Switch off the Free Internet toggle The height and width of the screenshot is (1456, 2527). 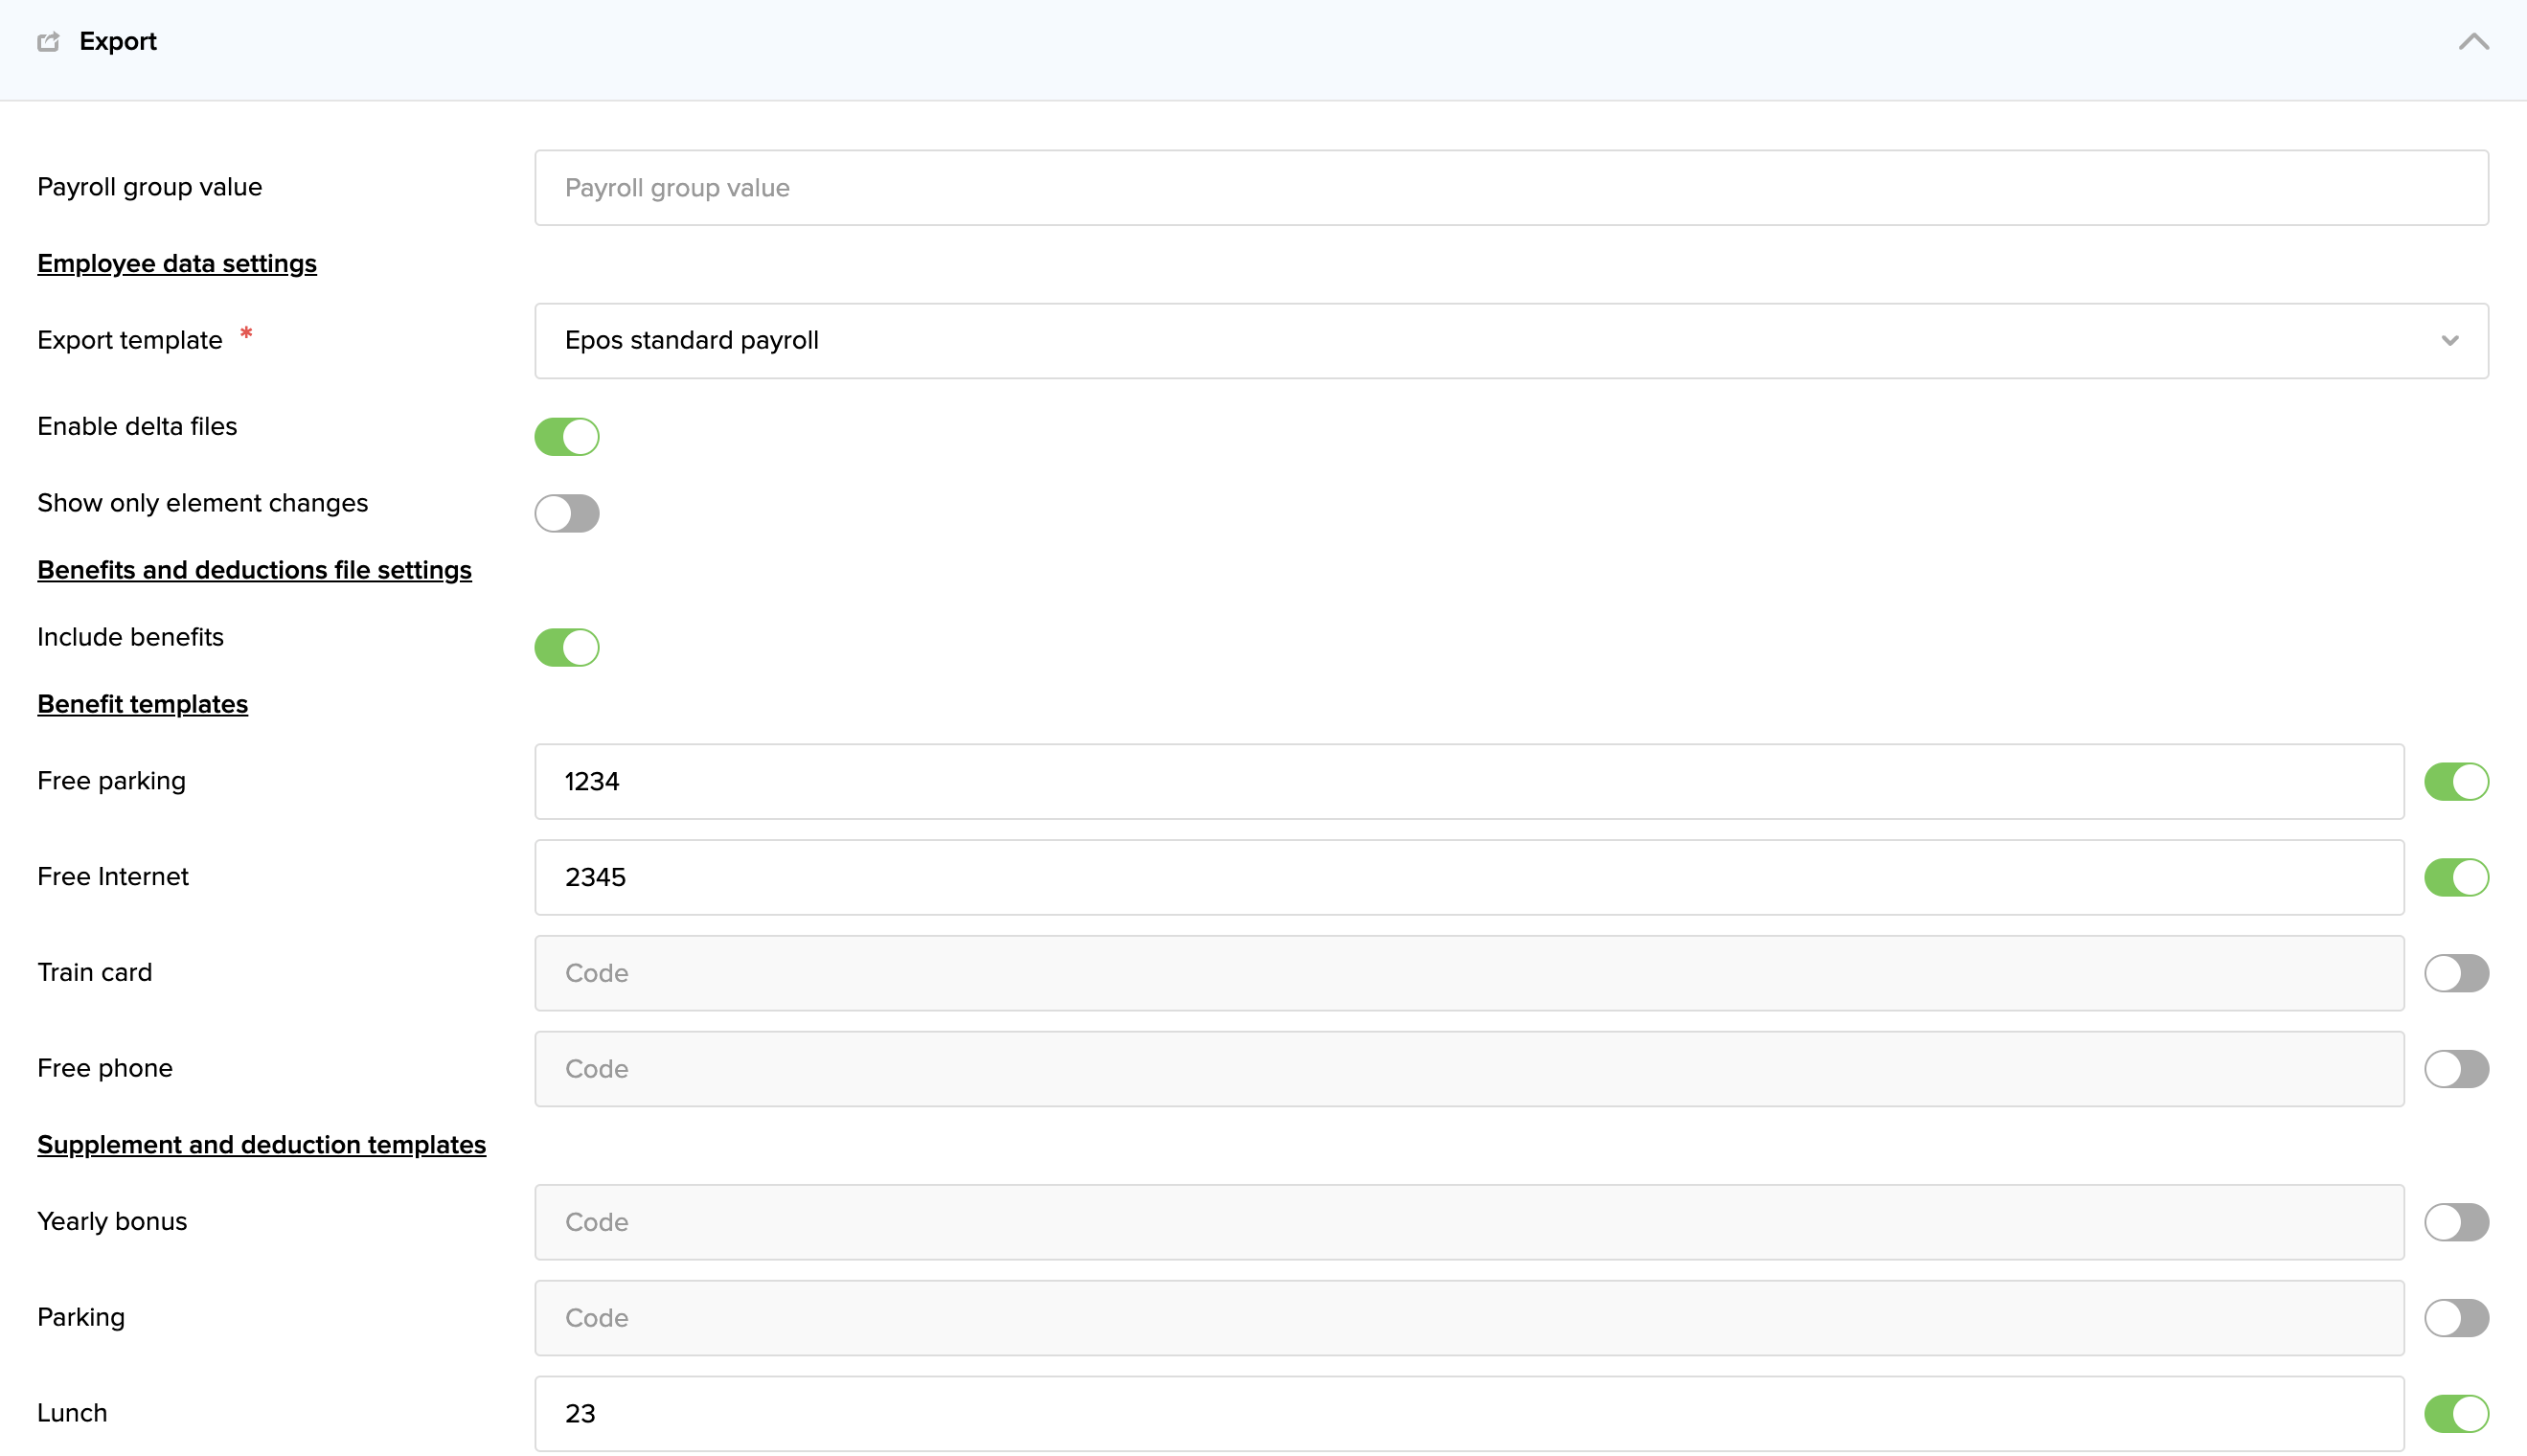(x=2456, y=878)
